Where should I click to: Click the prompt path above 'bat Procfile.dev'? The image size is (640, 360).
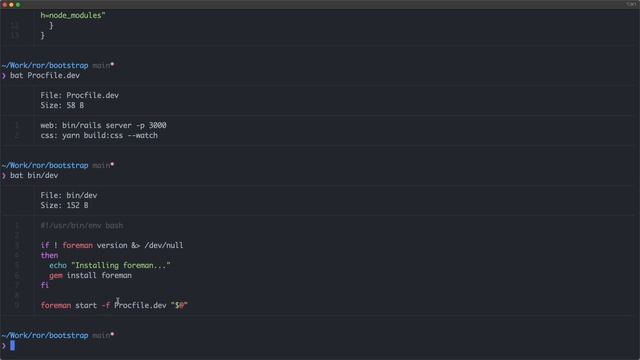(x=44, y=65)
